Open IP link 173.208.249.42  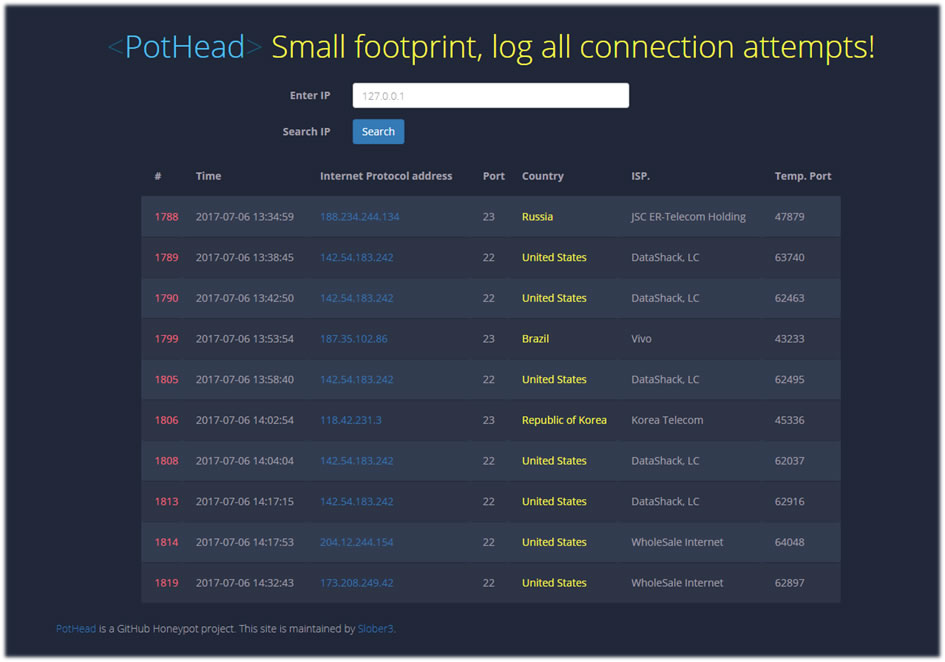click(x=356, y=583)
